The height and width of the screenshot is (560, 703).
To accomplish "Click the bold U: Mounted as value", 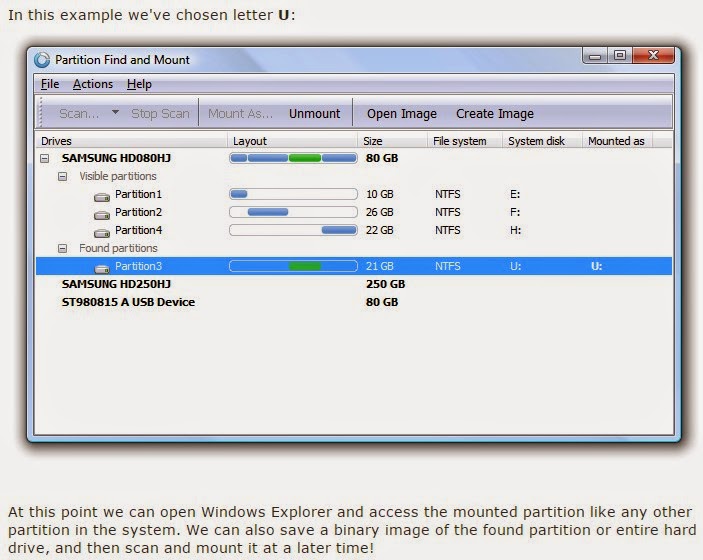I will coord(596,266).
